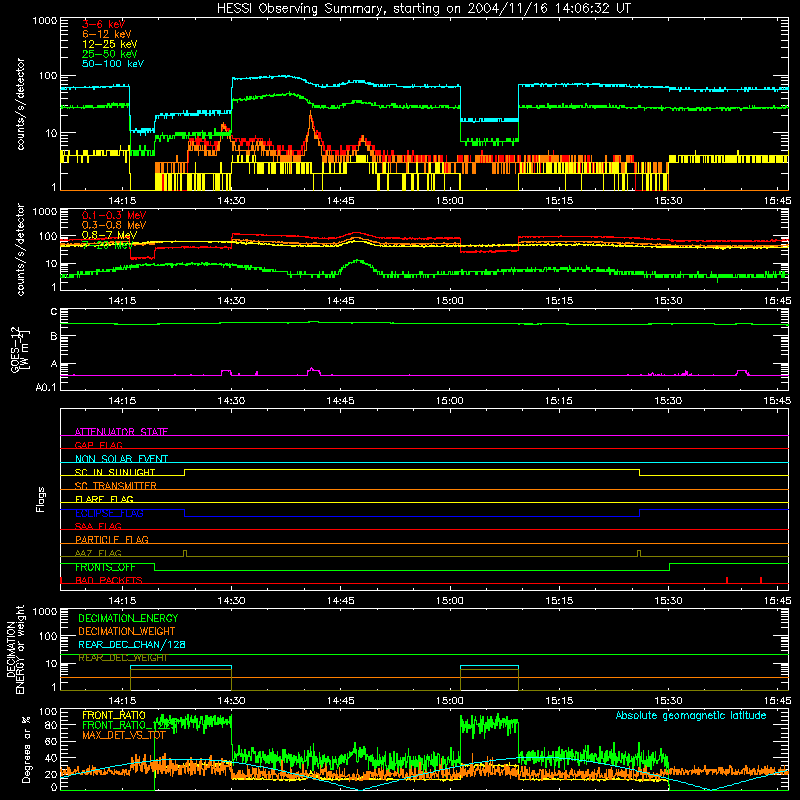Image resolution: width=800 pixels, height=800 pixels.
Task: Click the Absolute geomagnetic latitude label
Action: (691, 716)
